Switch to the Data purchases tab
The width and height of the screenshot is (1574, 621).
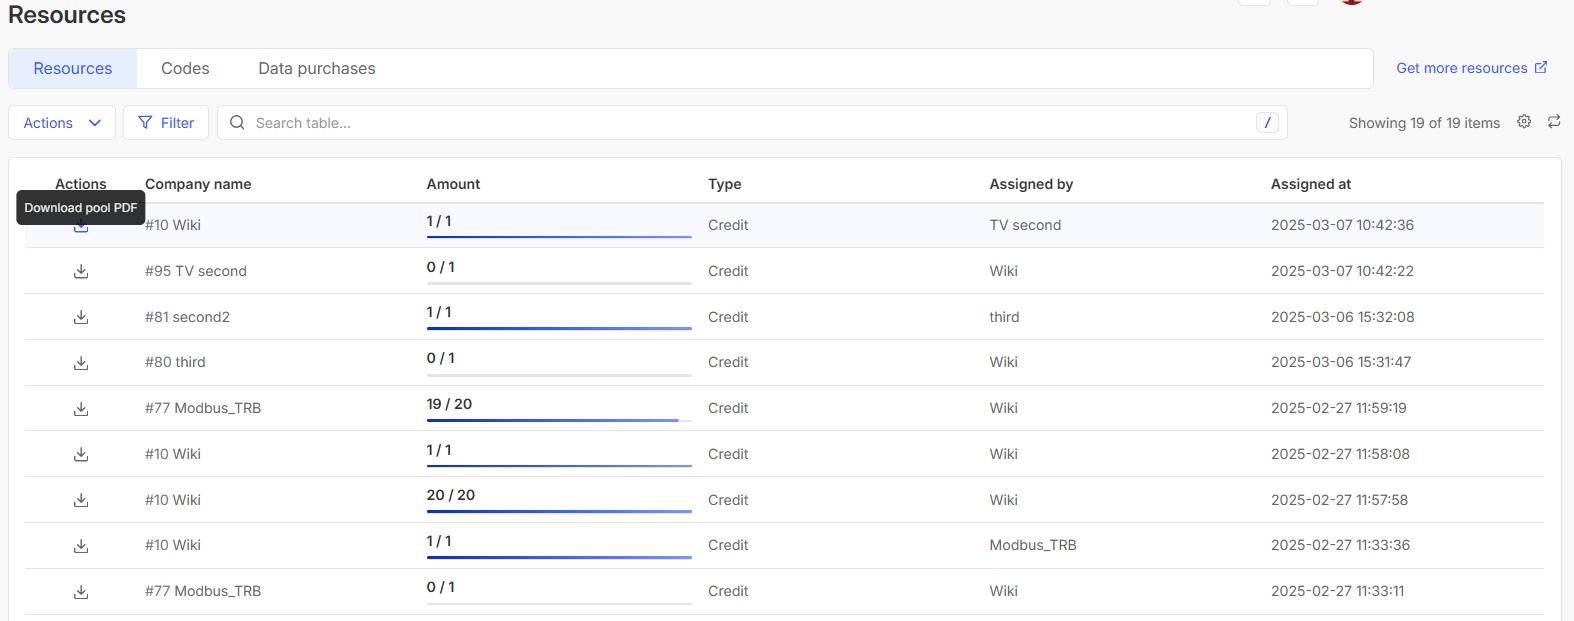pyautogui.click(x=317, y=69)
